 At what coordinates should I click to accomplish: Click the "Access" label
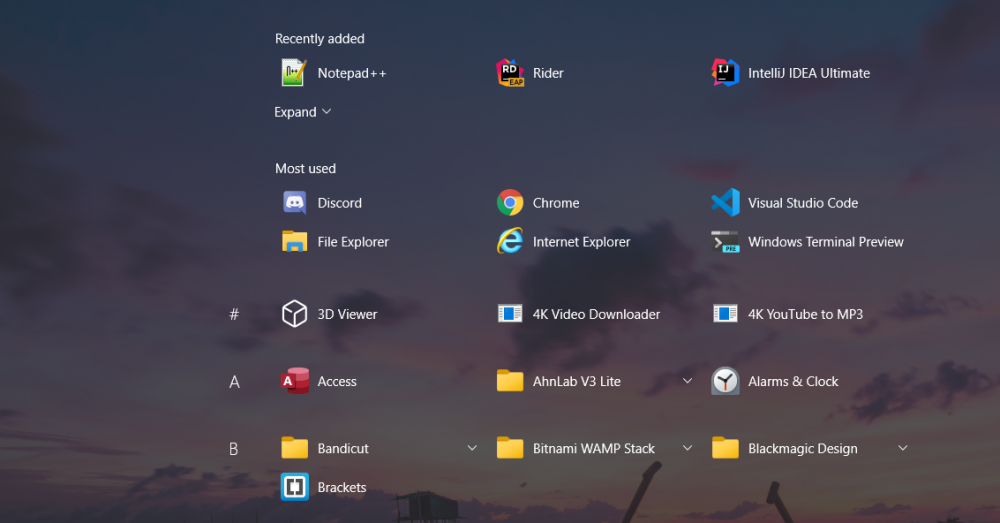click(x=337, y=381)
